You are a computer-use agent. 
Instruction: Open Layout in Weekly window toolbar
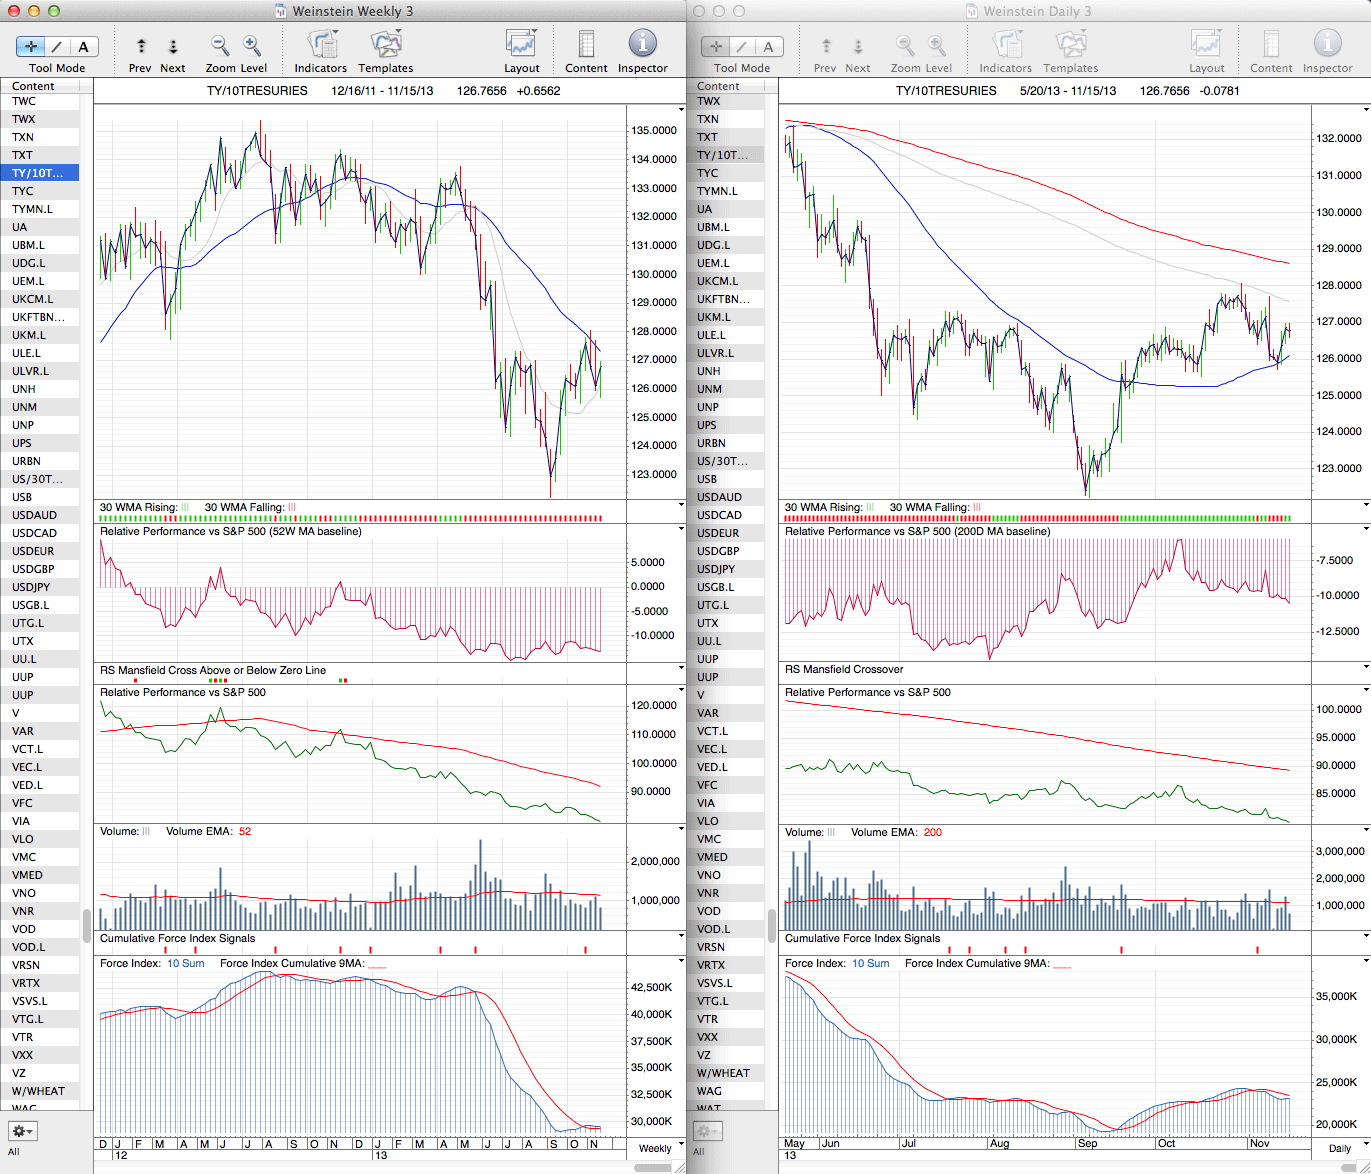tap(521, 46)
